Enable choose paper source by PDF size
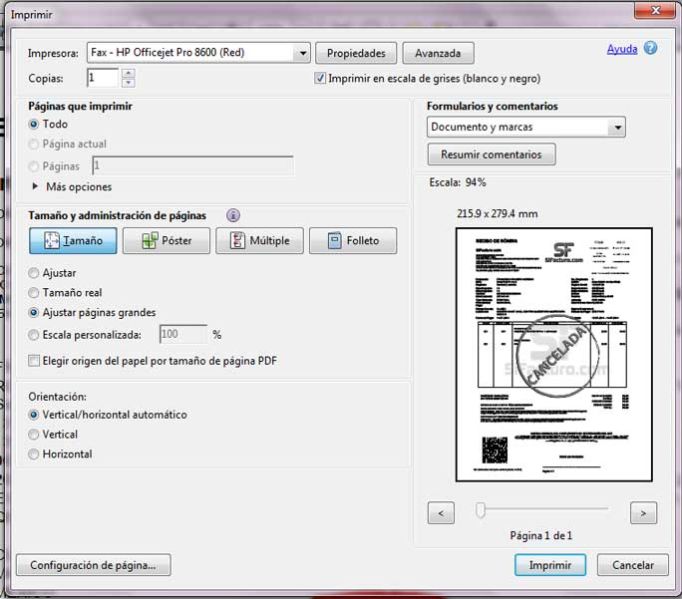This screenshot has height=599, width=682. pyautogui.click(x=35, y=360)
